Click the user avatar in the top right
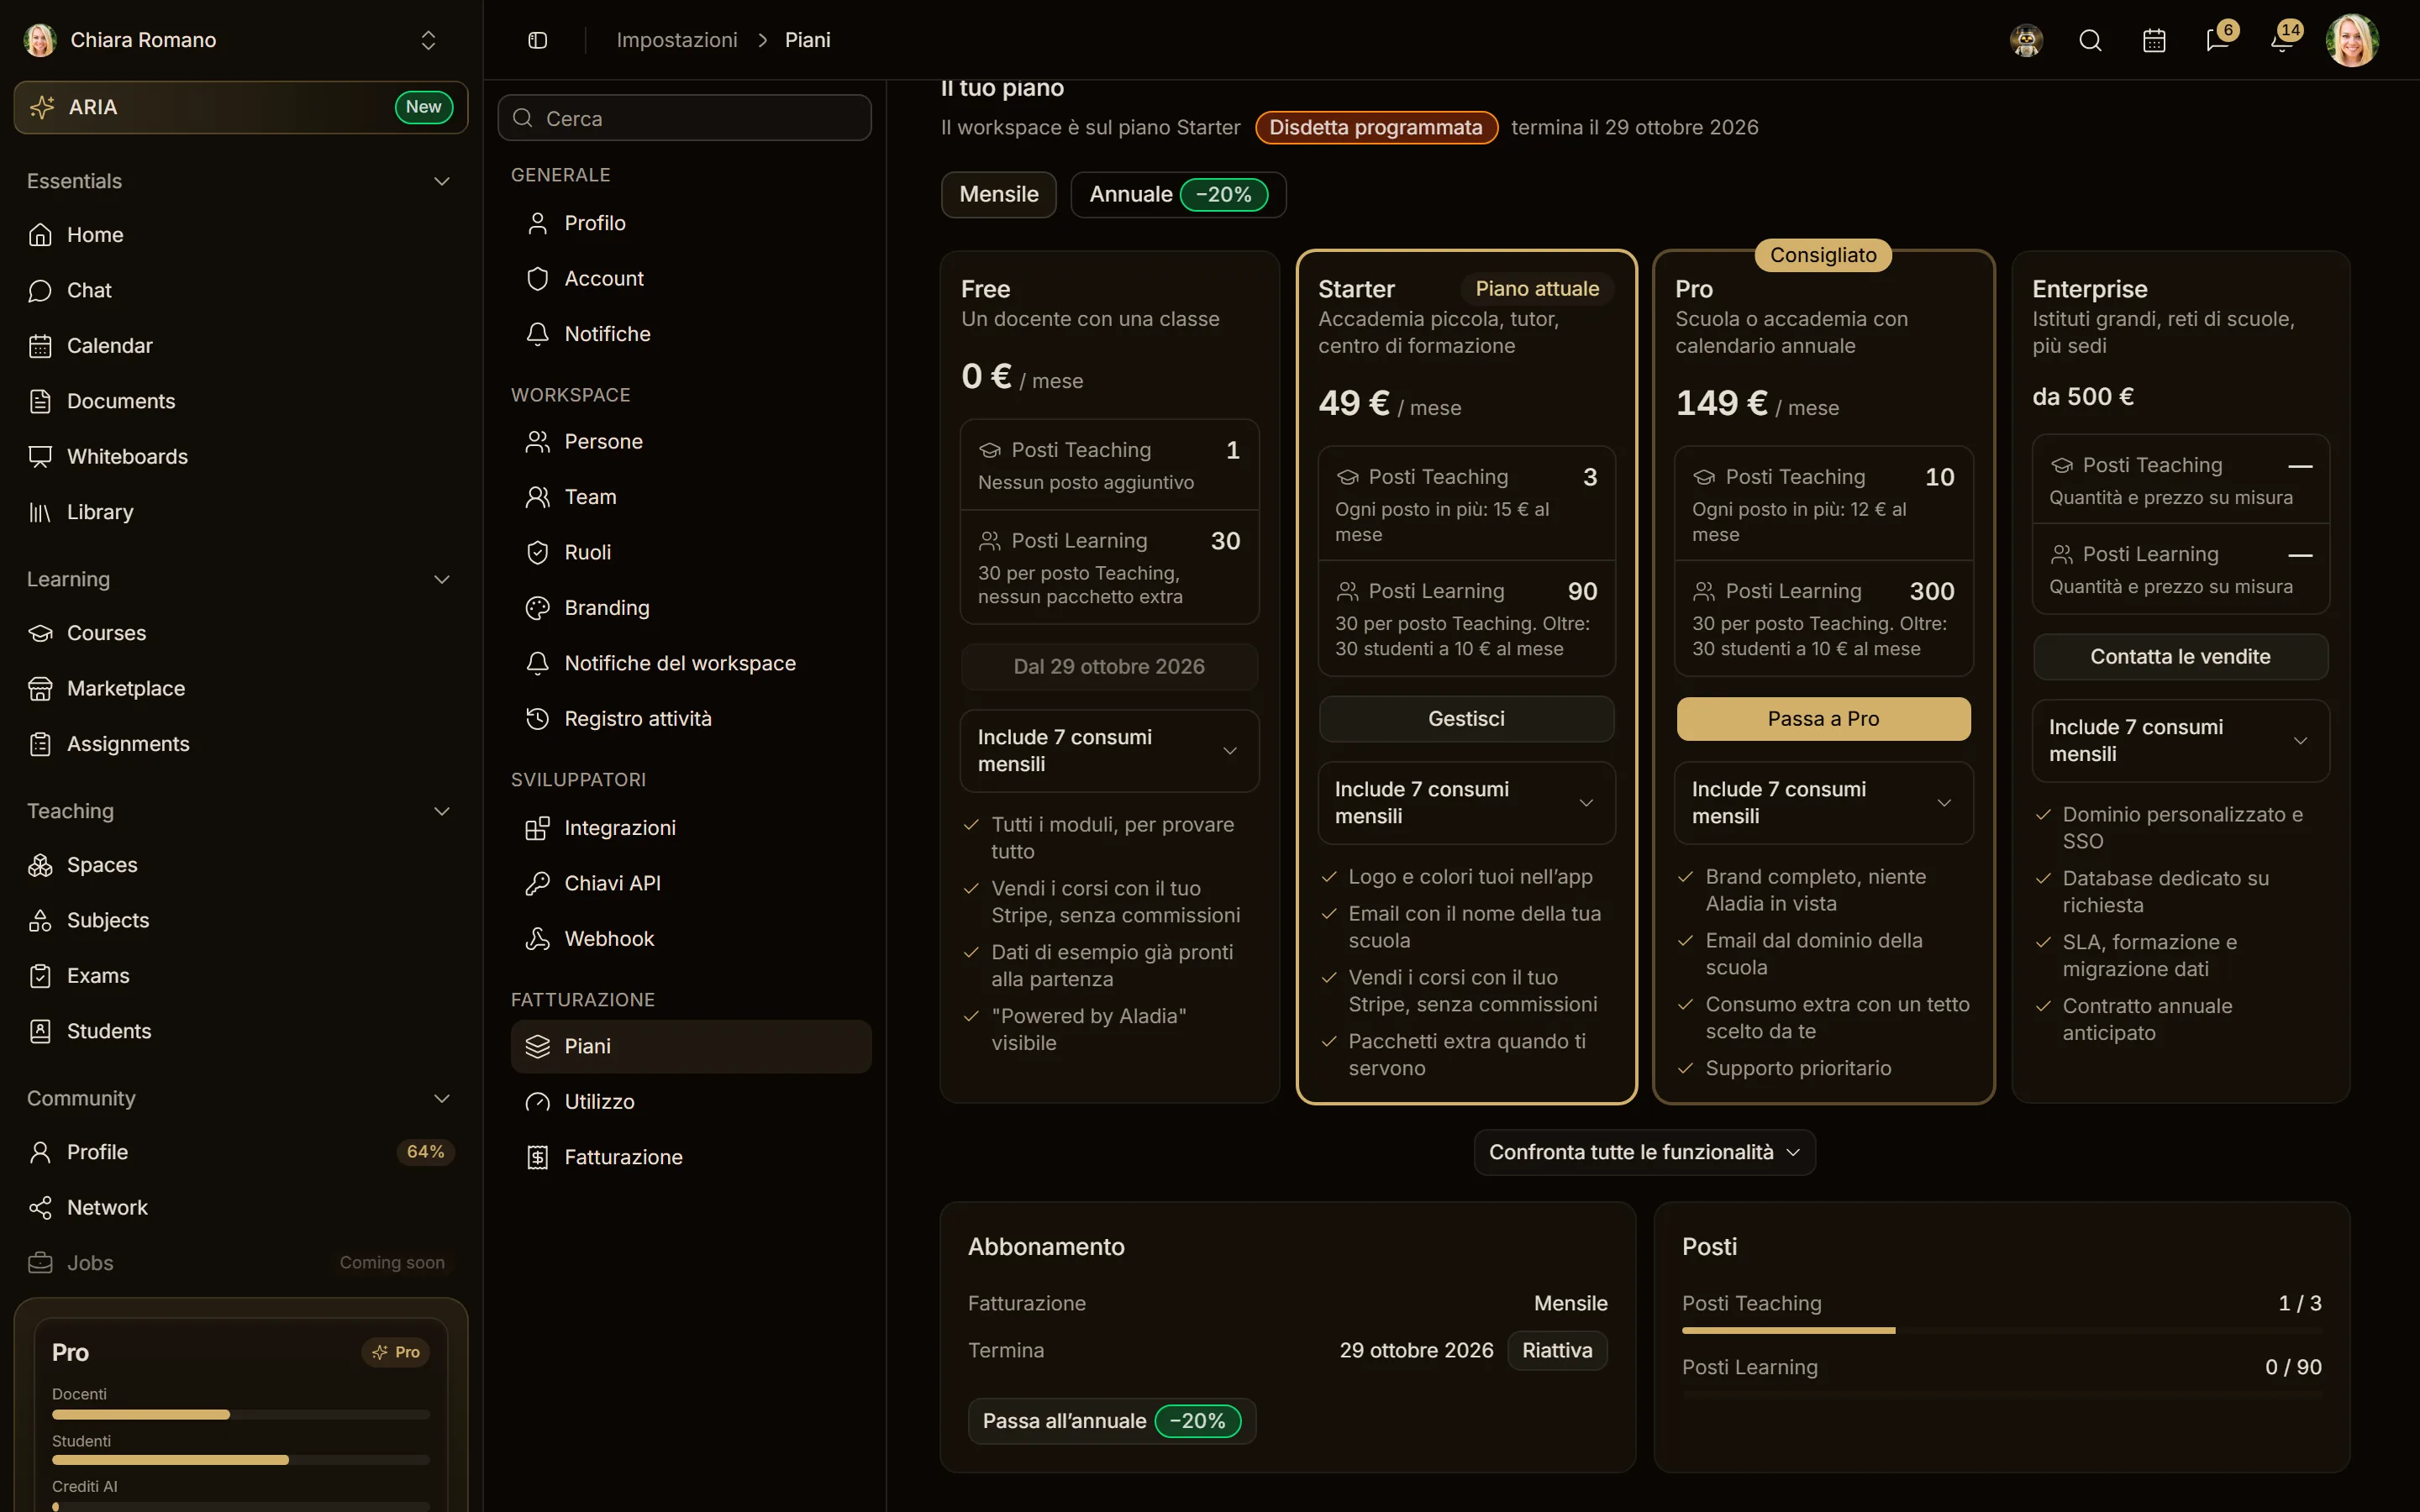The height and width of the screenshot is (1512, 2420). coord(2352,40)
